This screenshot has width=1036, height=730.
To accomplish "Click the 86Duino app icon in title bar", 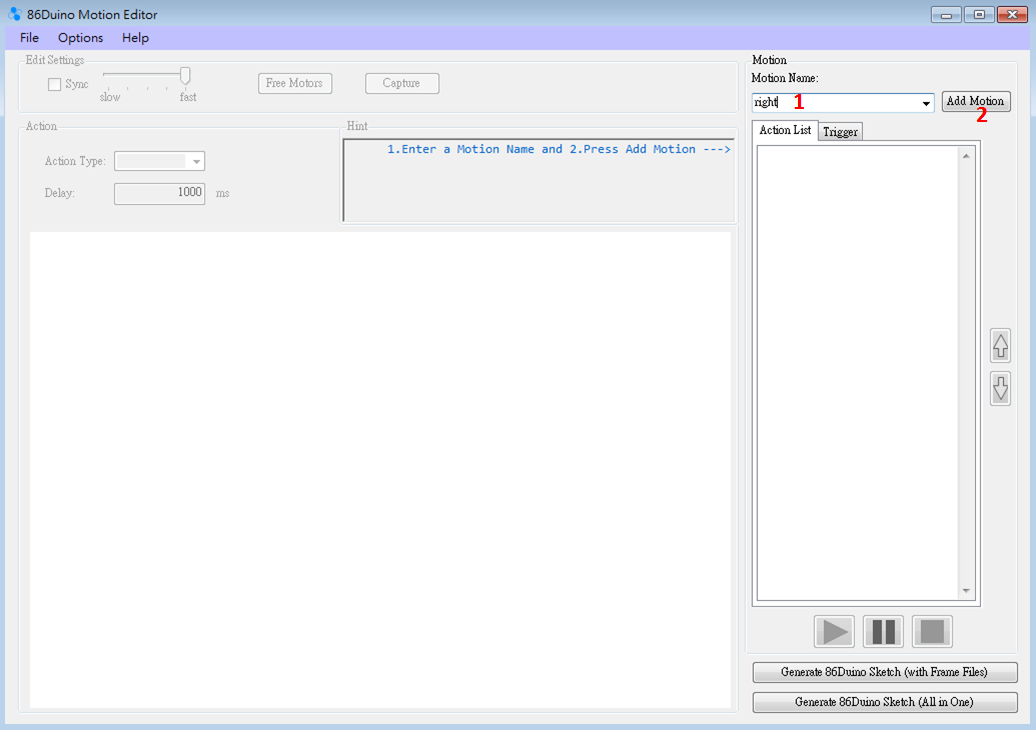I will 15,14.
